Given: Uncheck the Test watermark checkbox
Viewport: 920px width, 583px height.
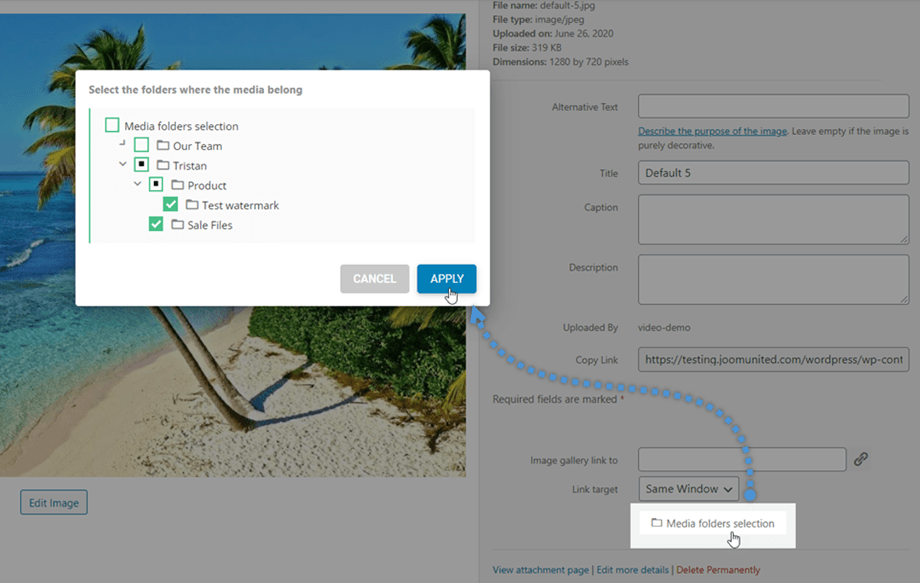Looking at the screenshot, I should click(171, 205).
